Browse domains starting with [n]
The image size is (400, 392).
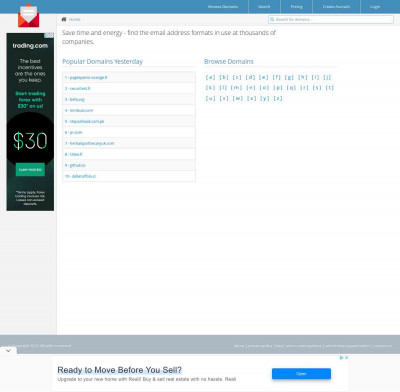click(251, 88)
